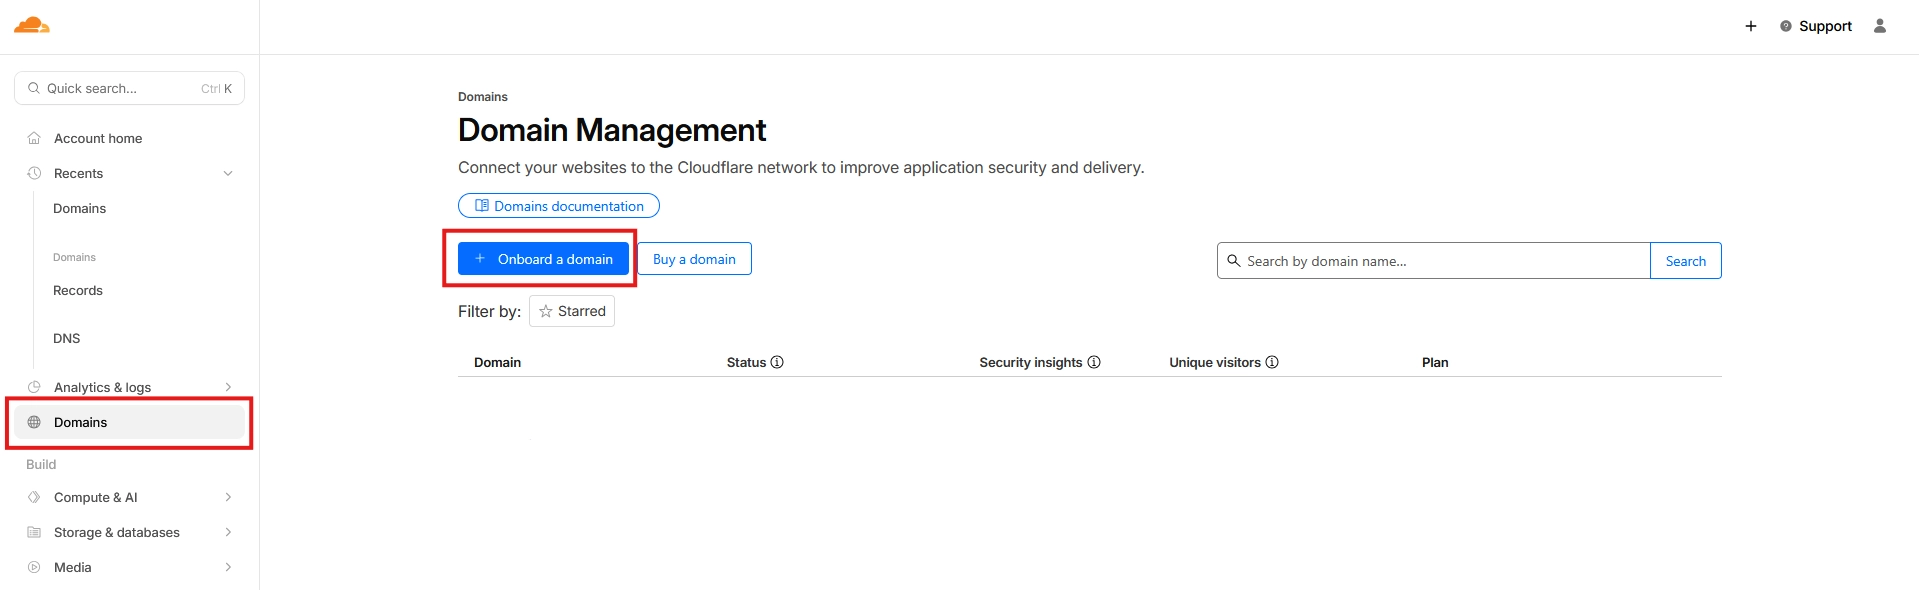Toggle the Starred filter
The image size is (1919, 590).
[x=572, y=311]
